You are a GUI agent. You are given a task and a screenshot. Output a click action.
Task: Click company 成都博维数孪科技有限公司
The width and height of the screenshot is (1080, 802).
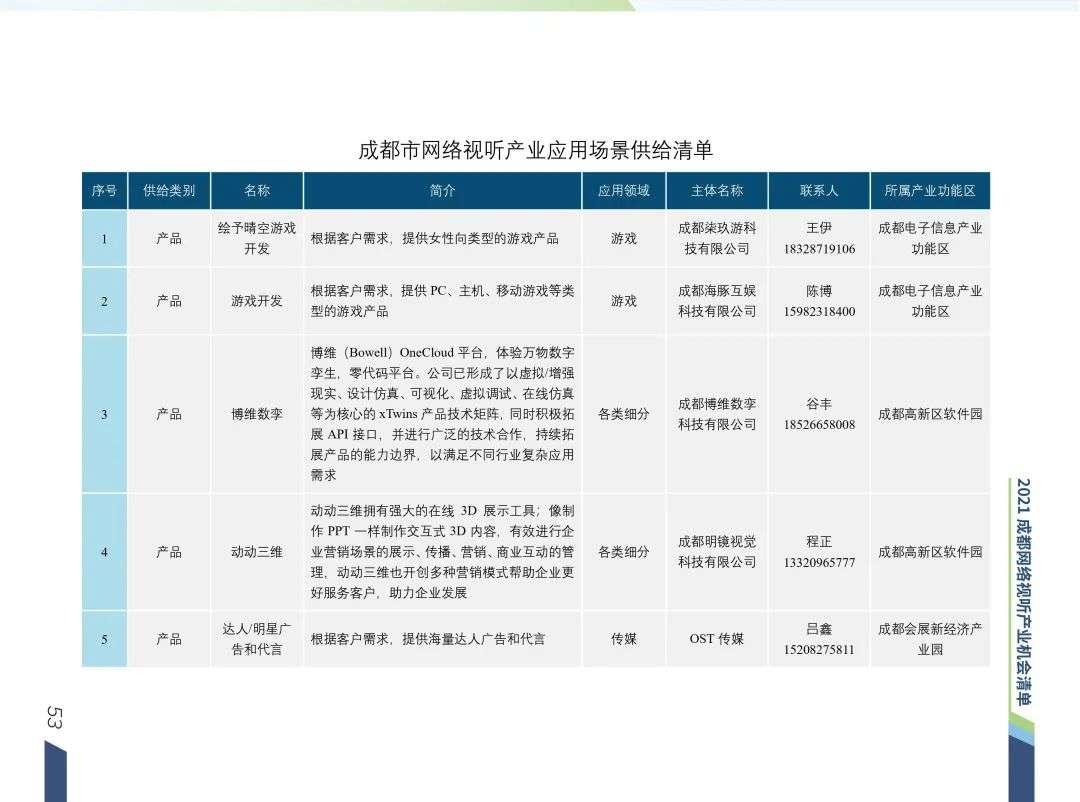(x=717, y=414)
